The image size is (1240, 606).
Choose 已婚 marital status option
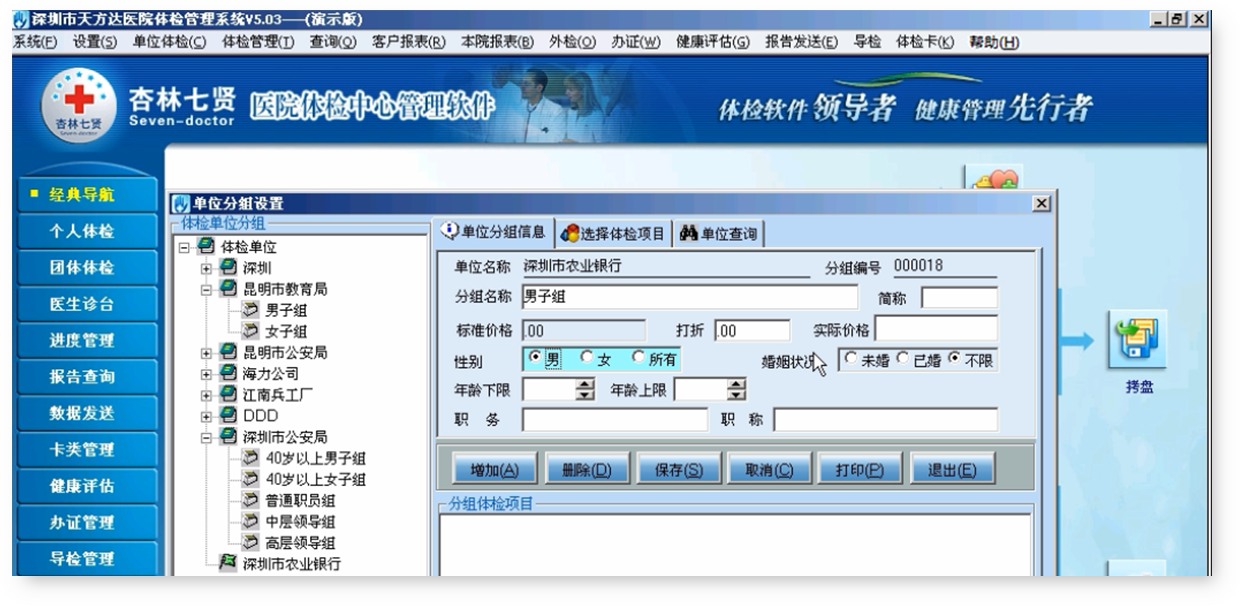[x=903, y=359]
